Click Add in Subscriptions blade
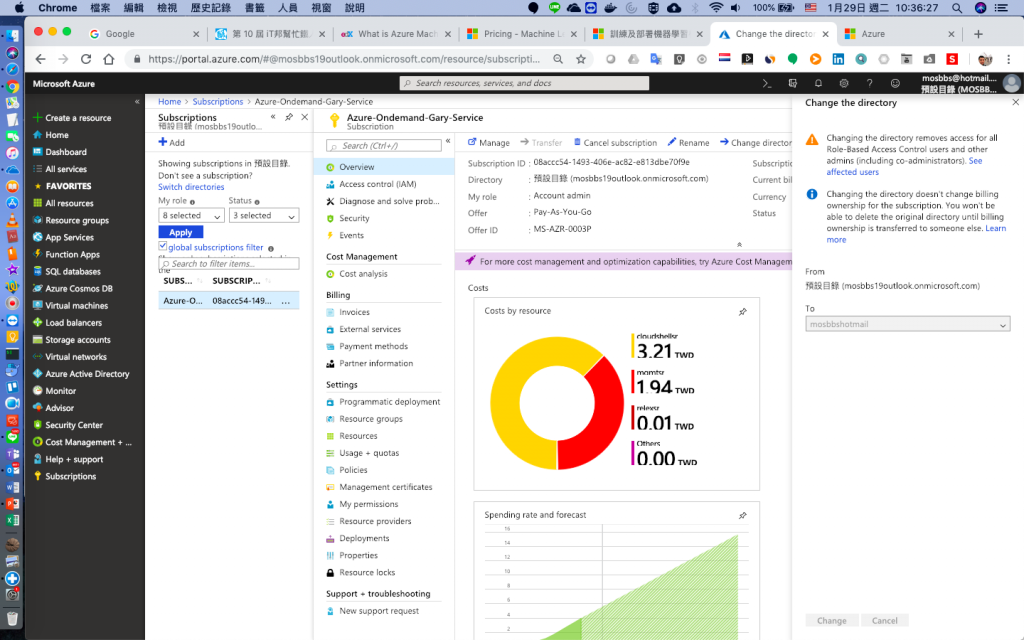The height and width of the screenshot is (640, 1024). click(172, 142)
